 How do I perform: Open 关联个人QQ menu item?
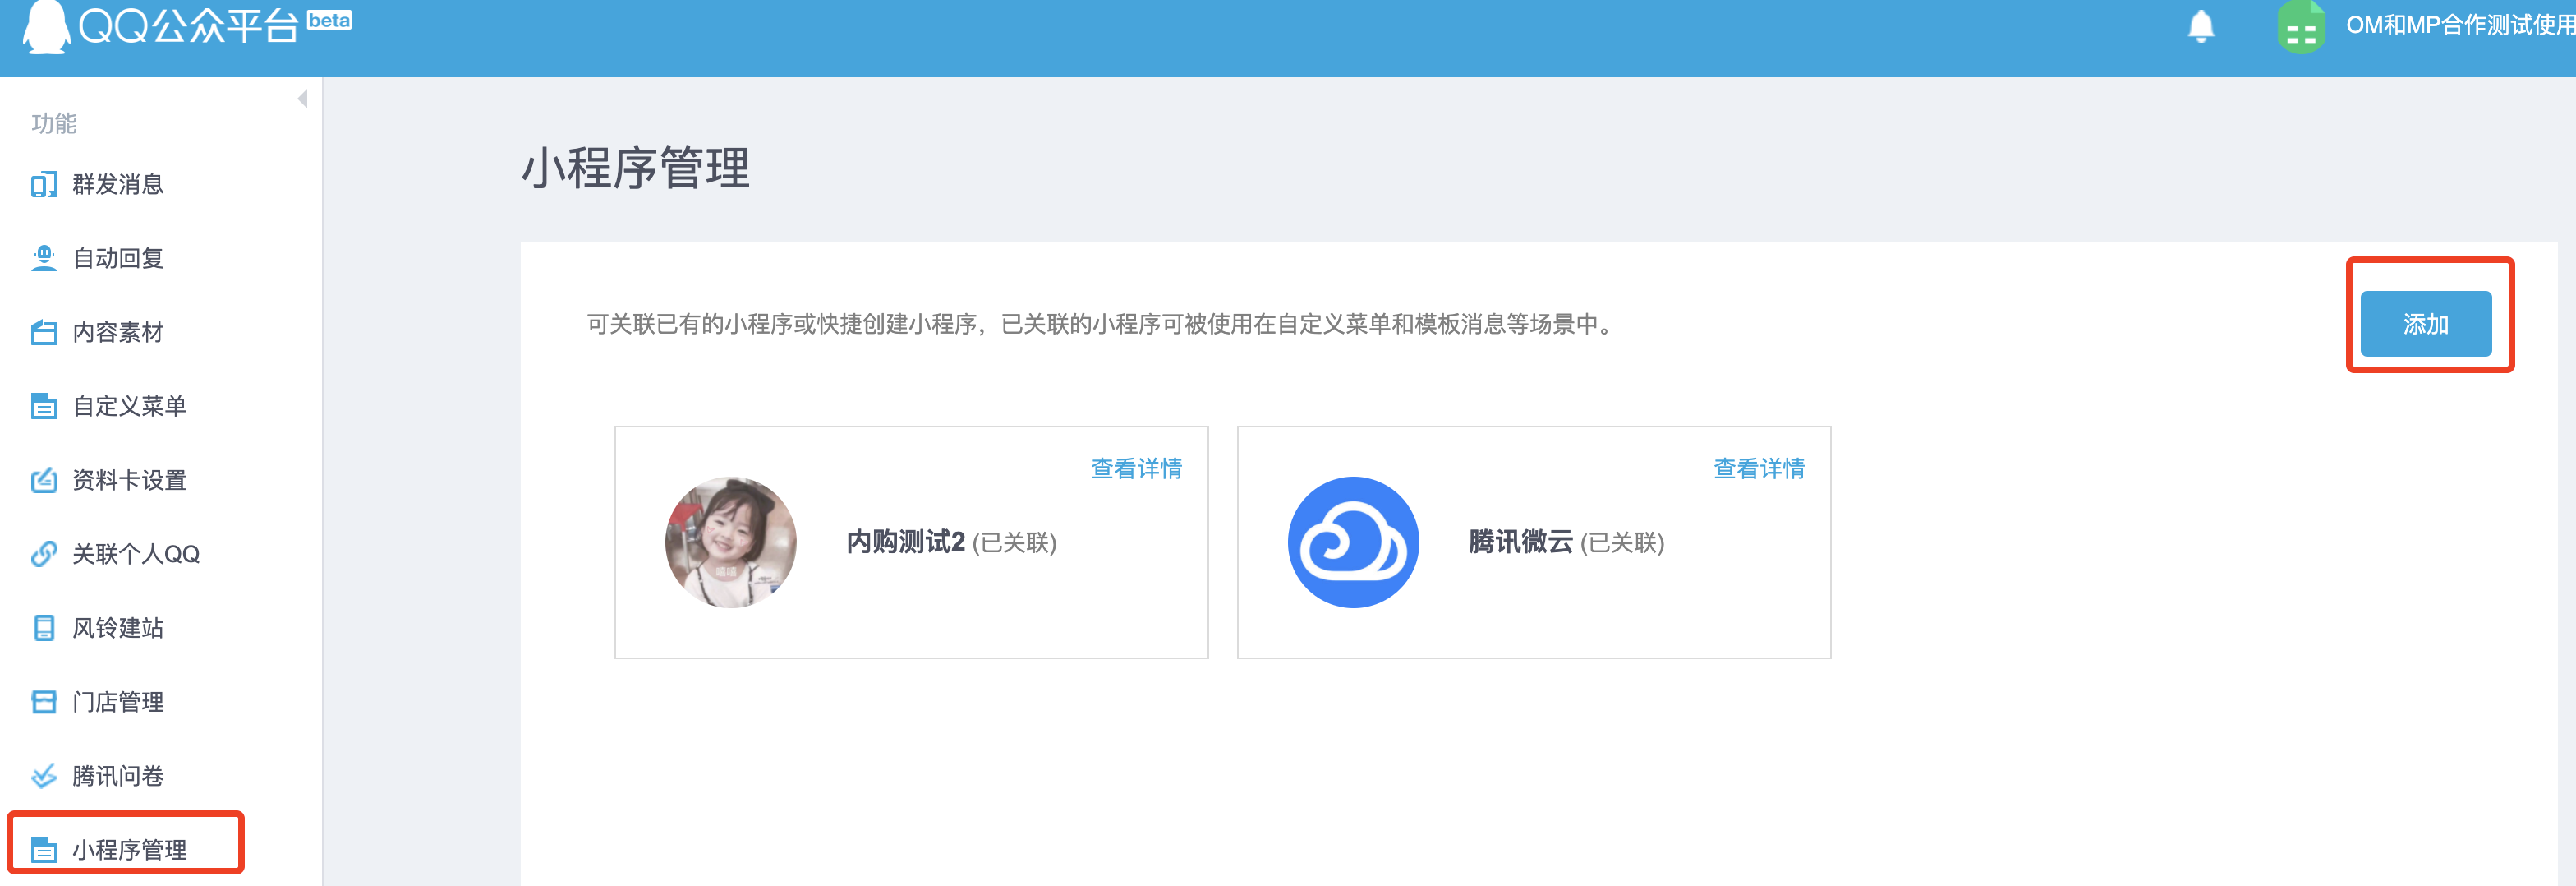click(x=136, y=554)
